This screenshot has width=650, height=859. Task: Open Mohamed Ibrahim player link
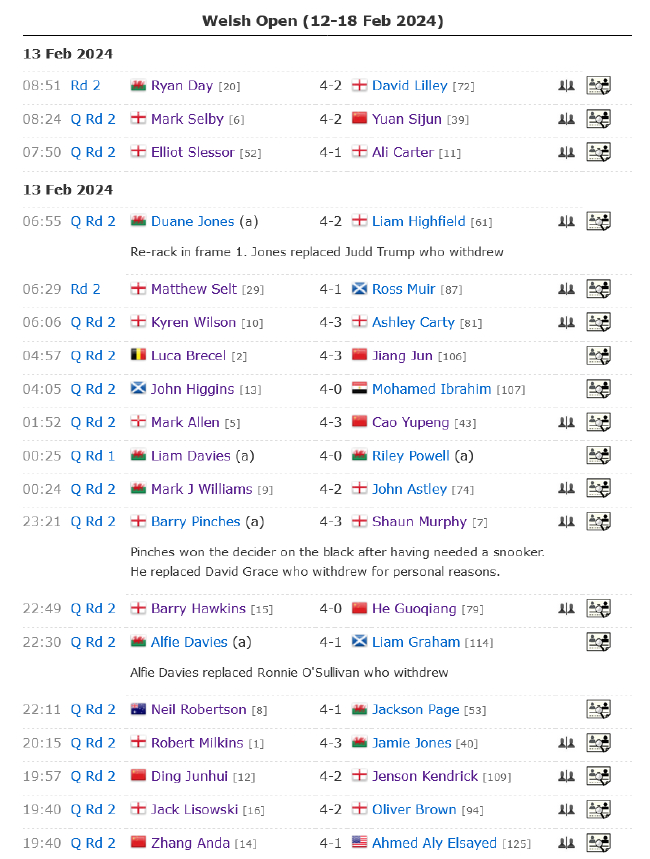pos(431,389)
